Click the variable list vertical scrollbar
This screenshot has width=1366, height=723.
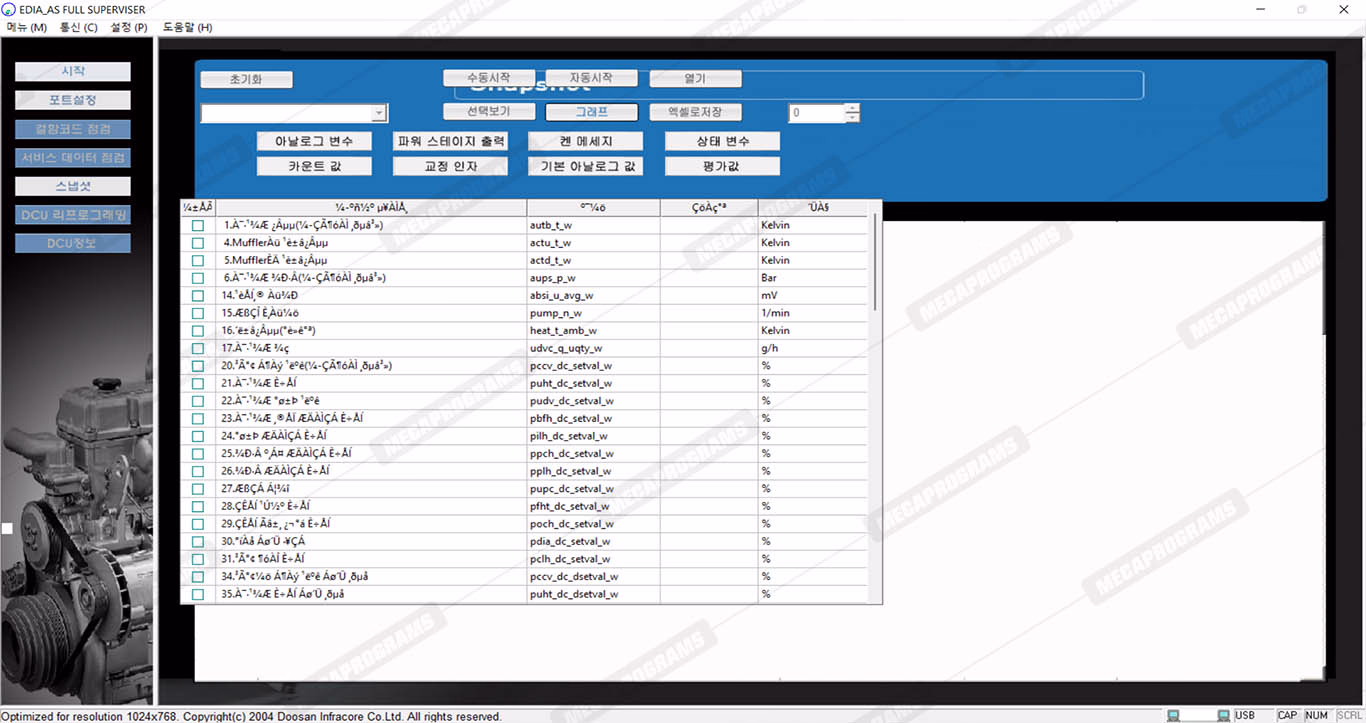pos(875,260)
